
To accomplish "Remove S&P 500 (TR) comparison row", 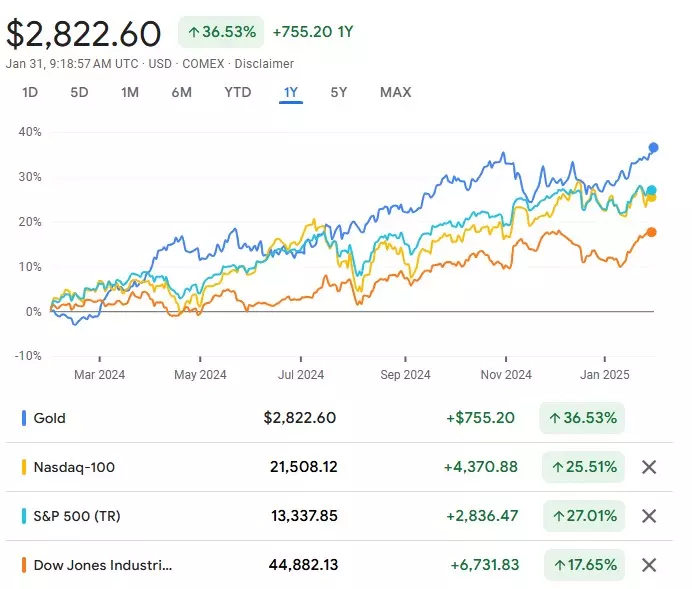I will pos(648,516).
